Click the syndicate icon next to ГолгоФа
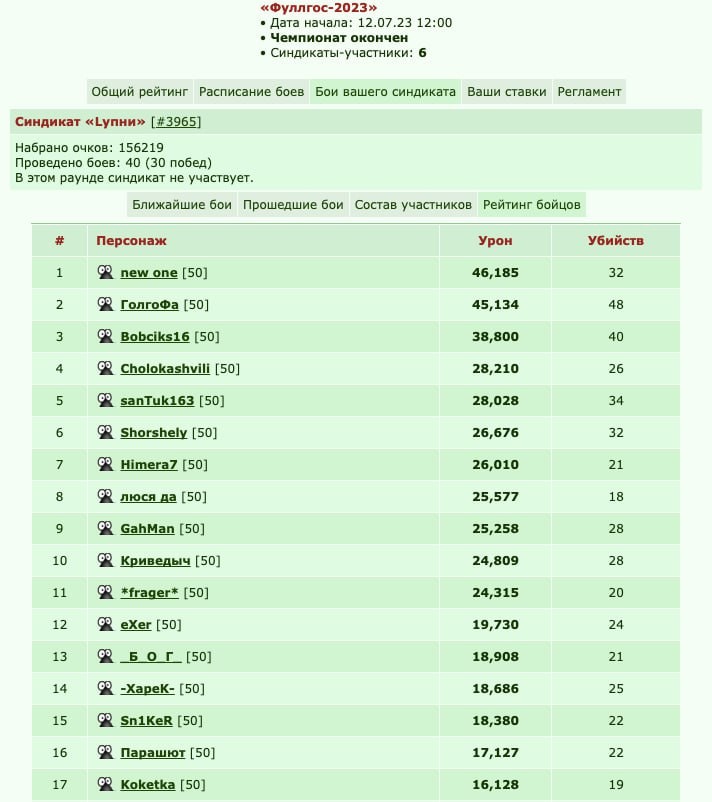The image size is (712, 802). pyautogui.click(x=105, y=304)
